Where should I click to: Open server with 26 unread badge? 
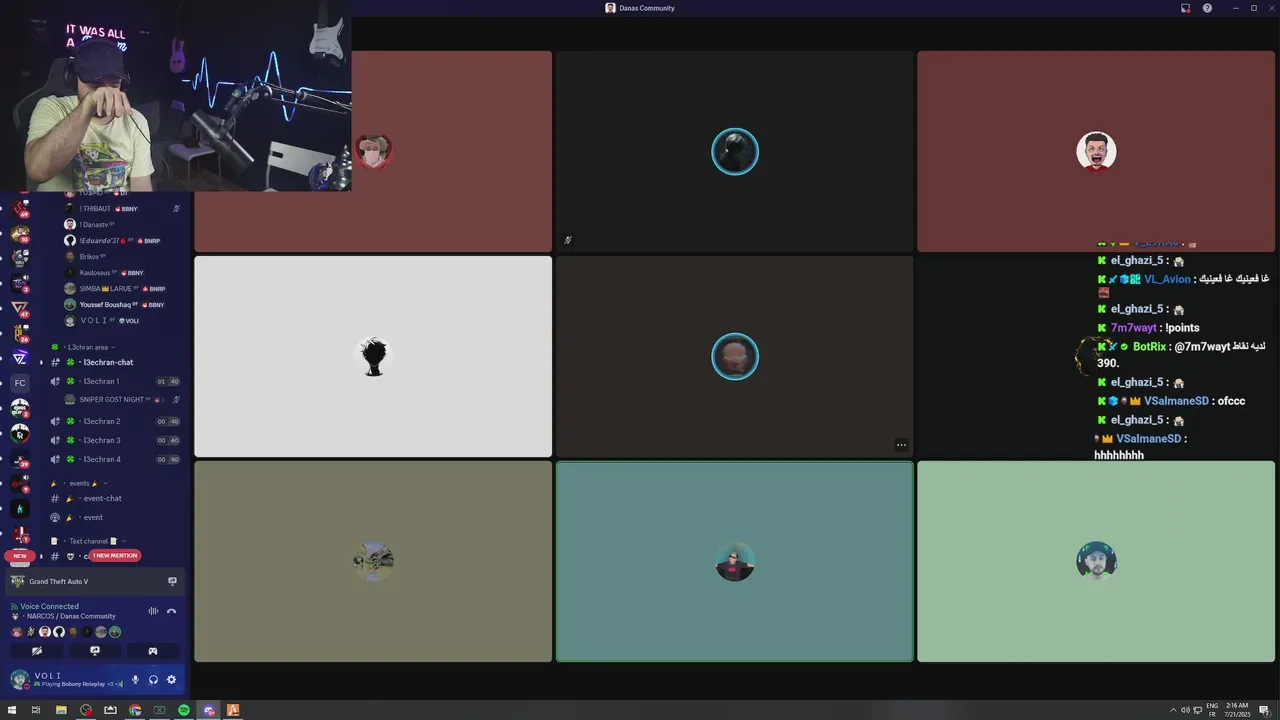(20, 332)
